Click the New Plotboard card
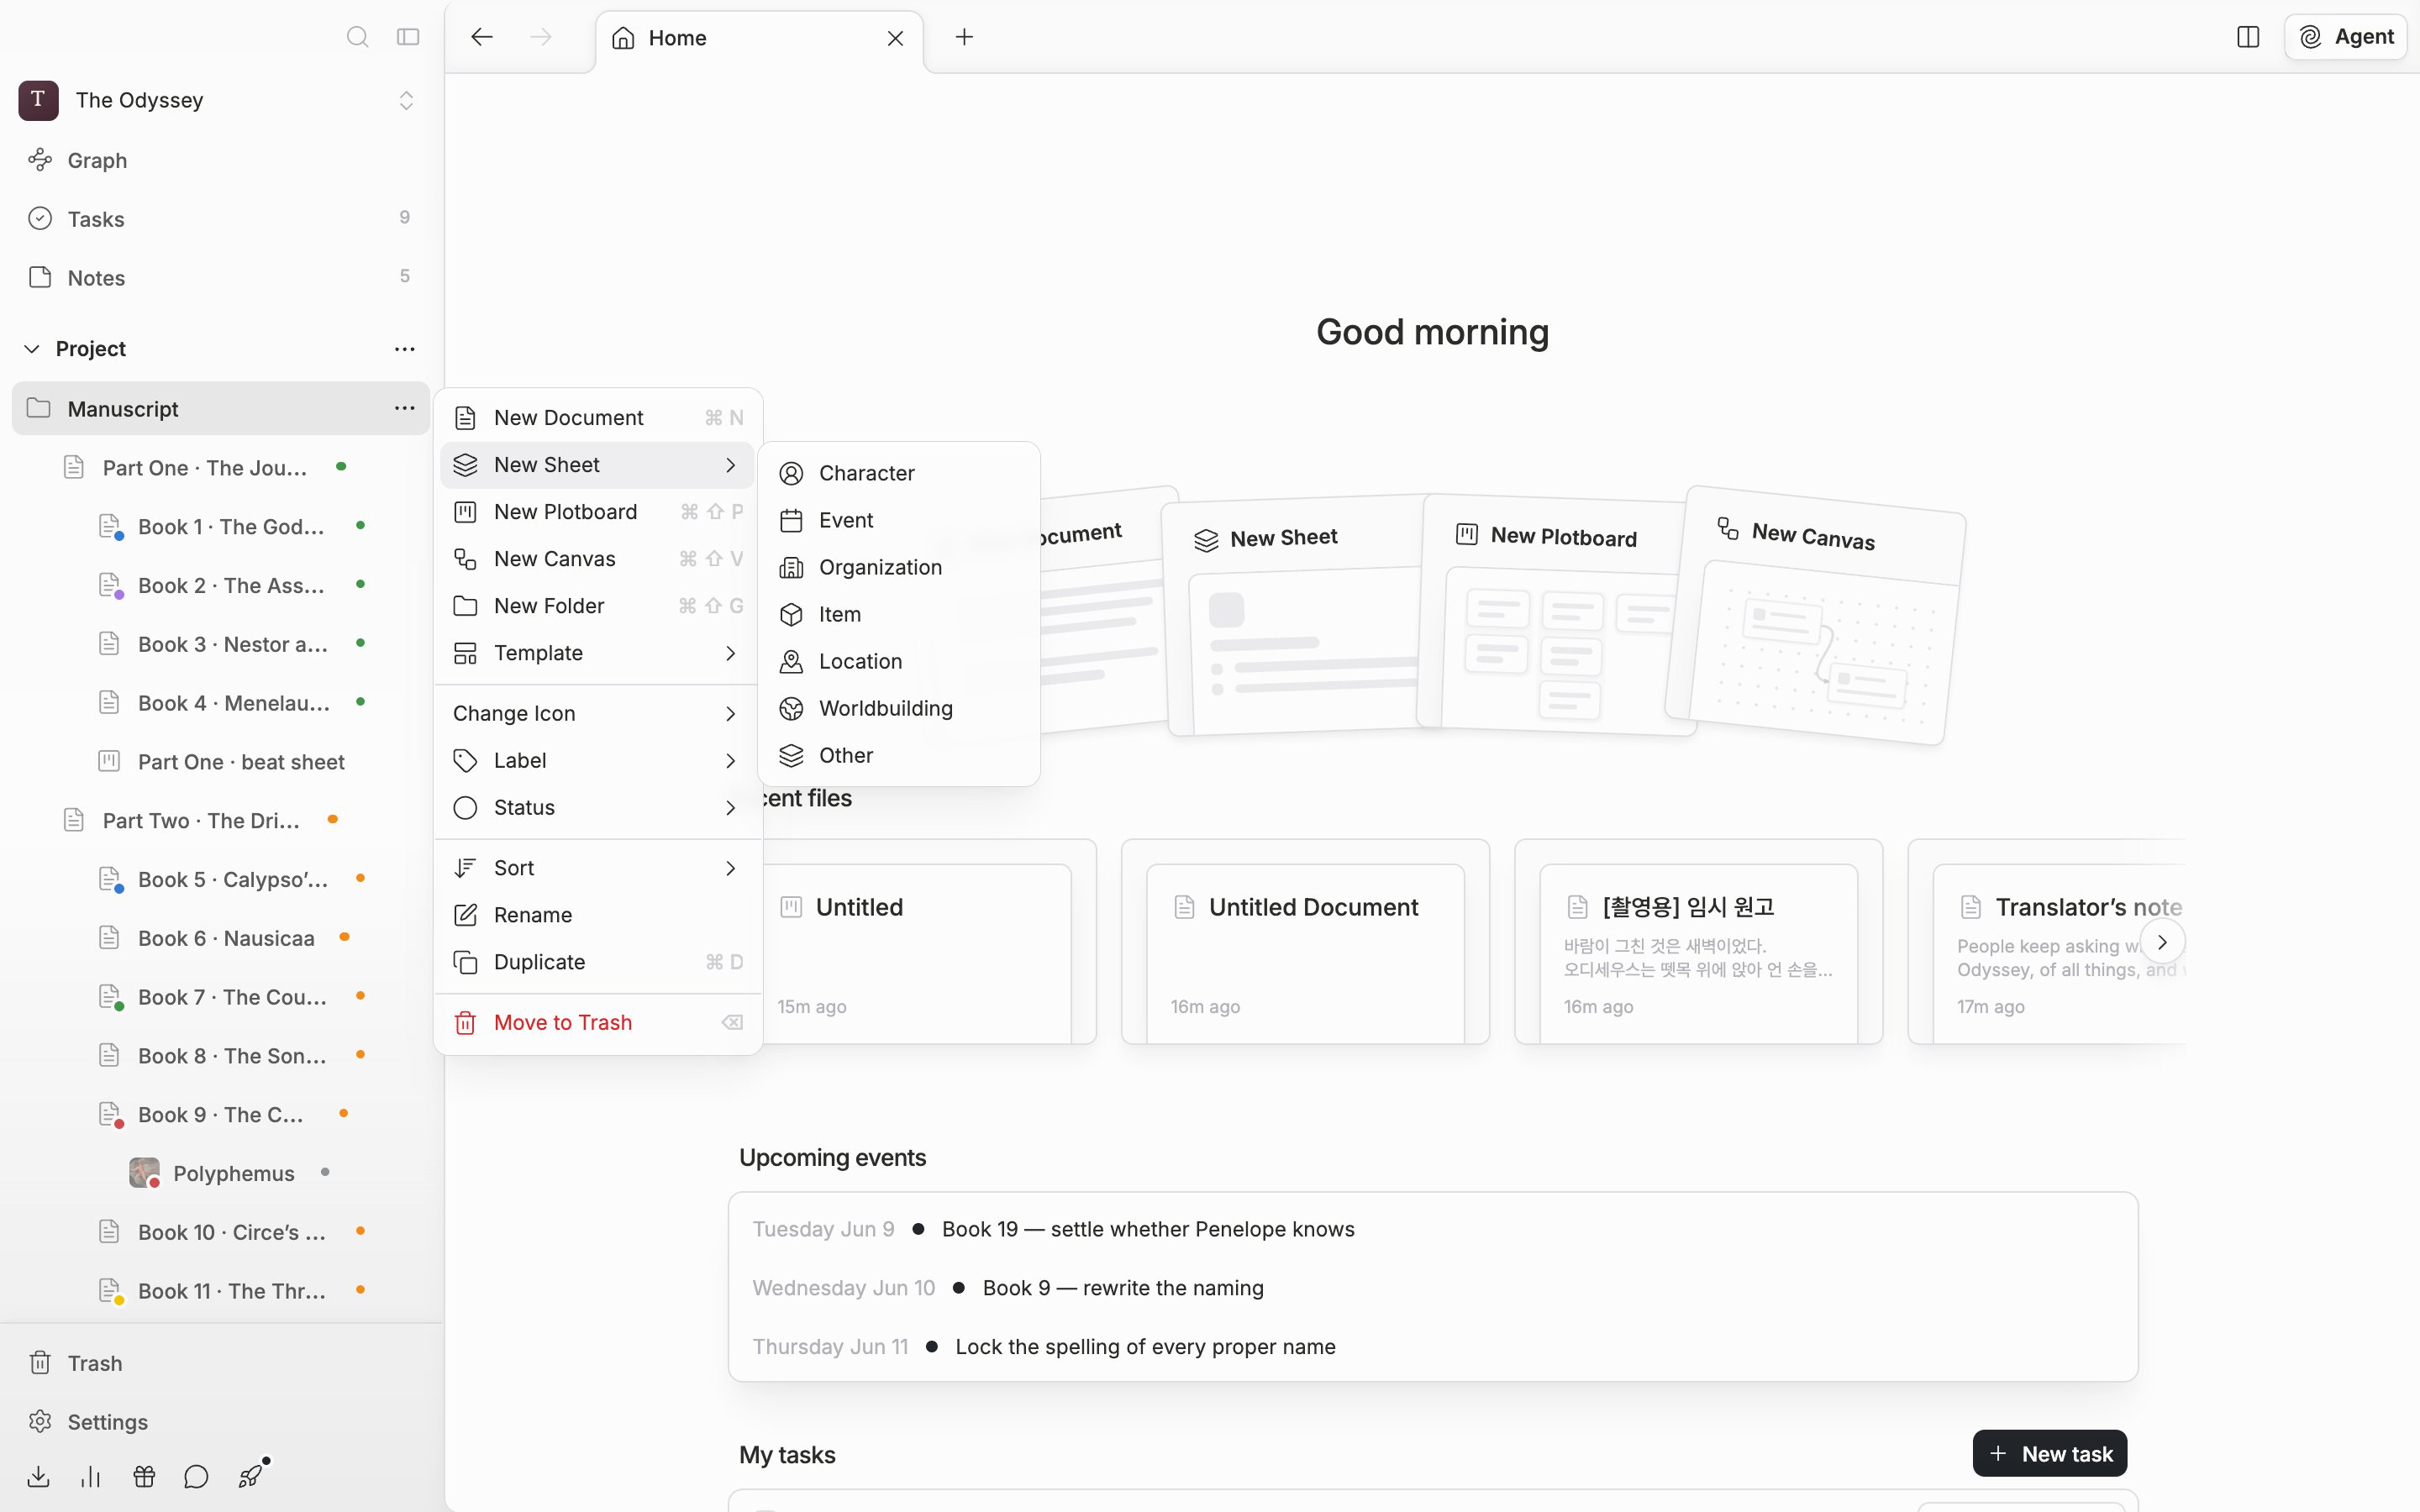The width and height of the screenshot is (2420, 1512). click(1555, 615)
